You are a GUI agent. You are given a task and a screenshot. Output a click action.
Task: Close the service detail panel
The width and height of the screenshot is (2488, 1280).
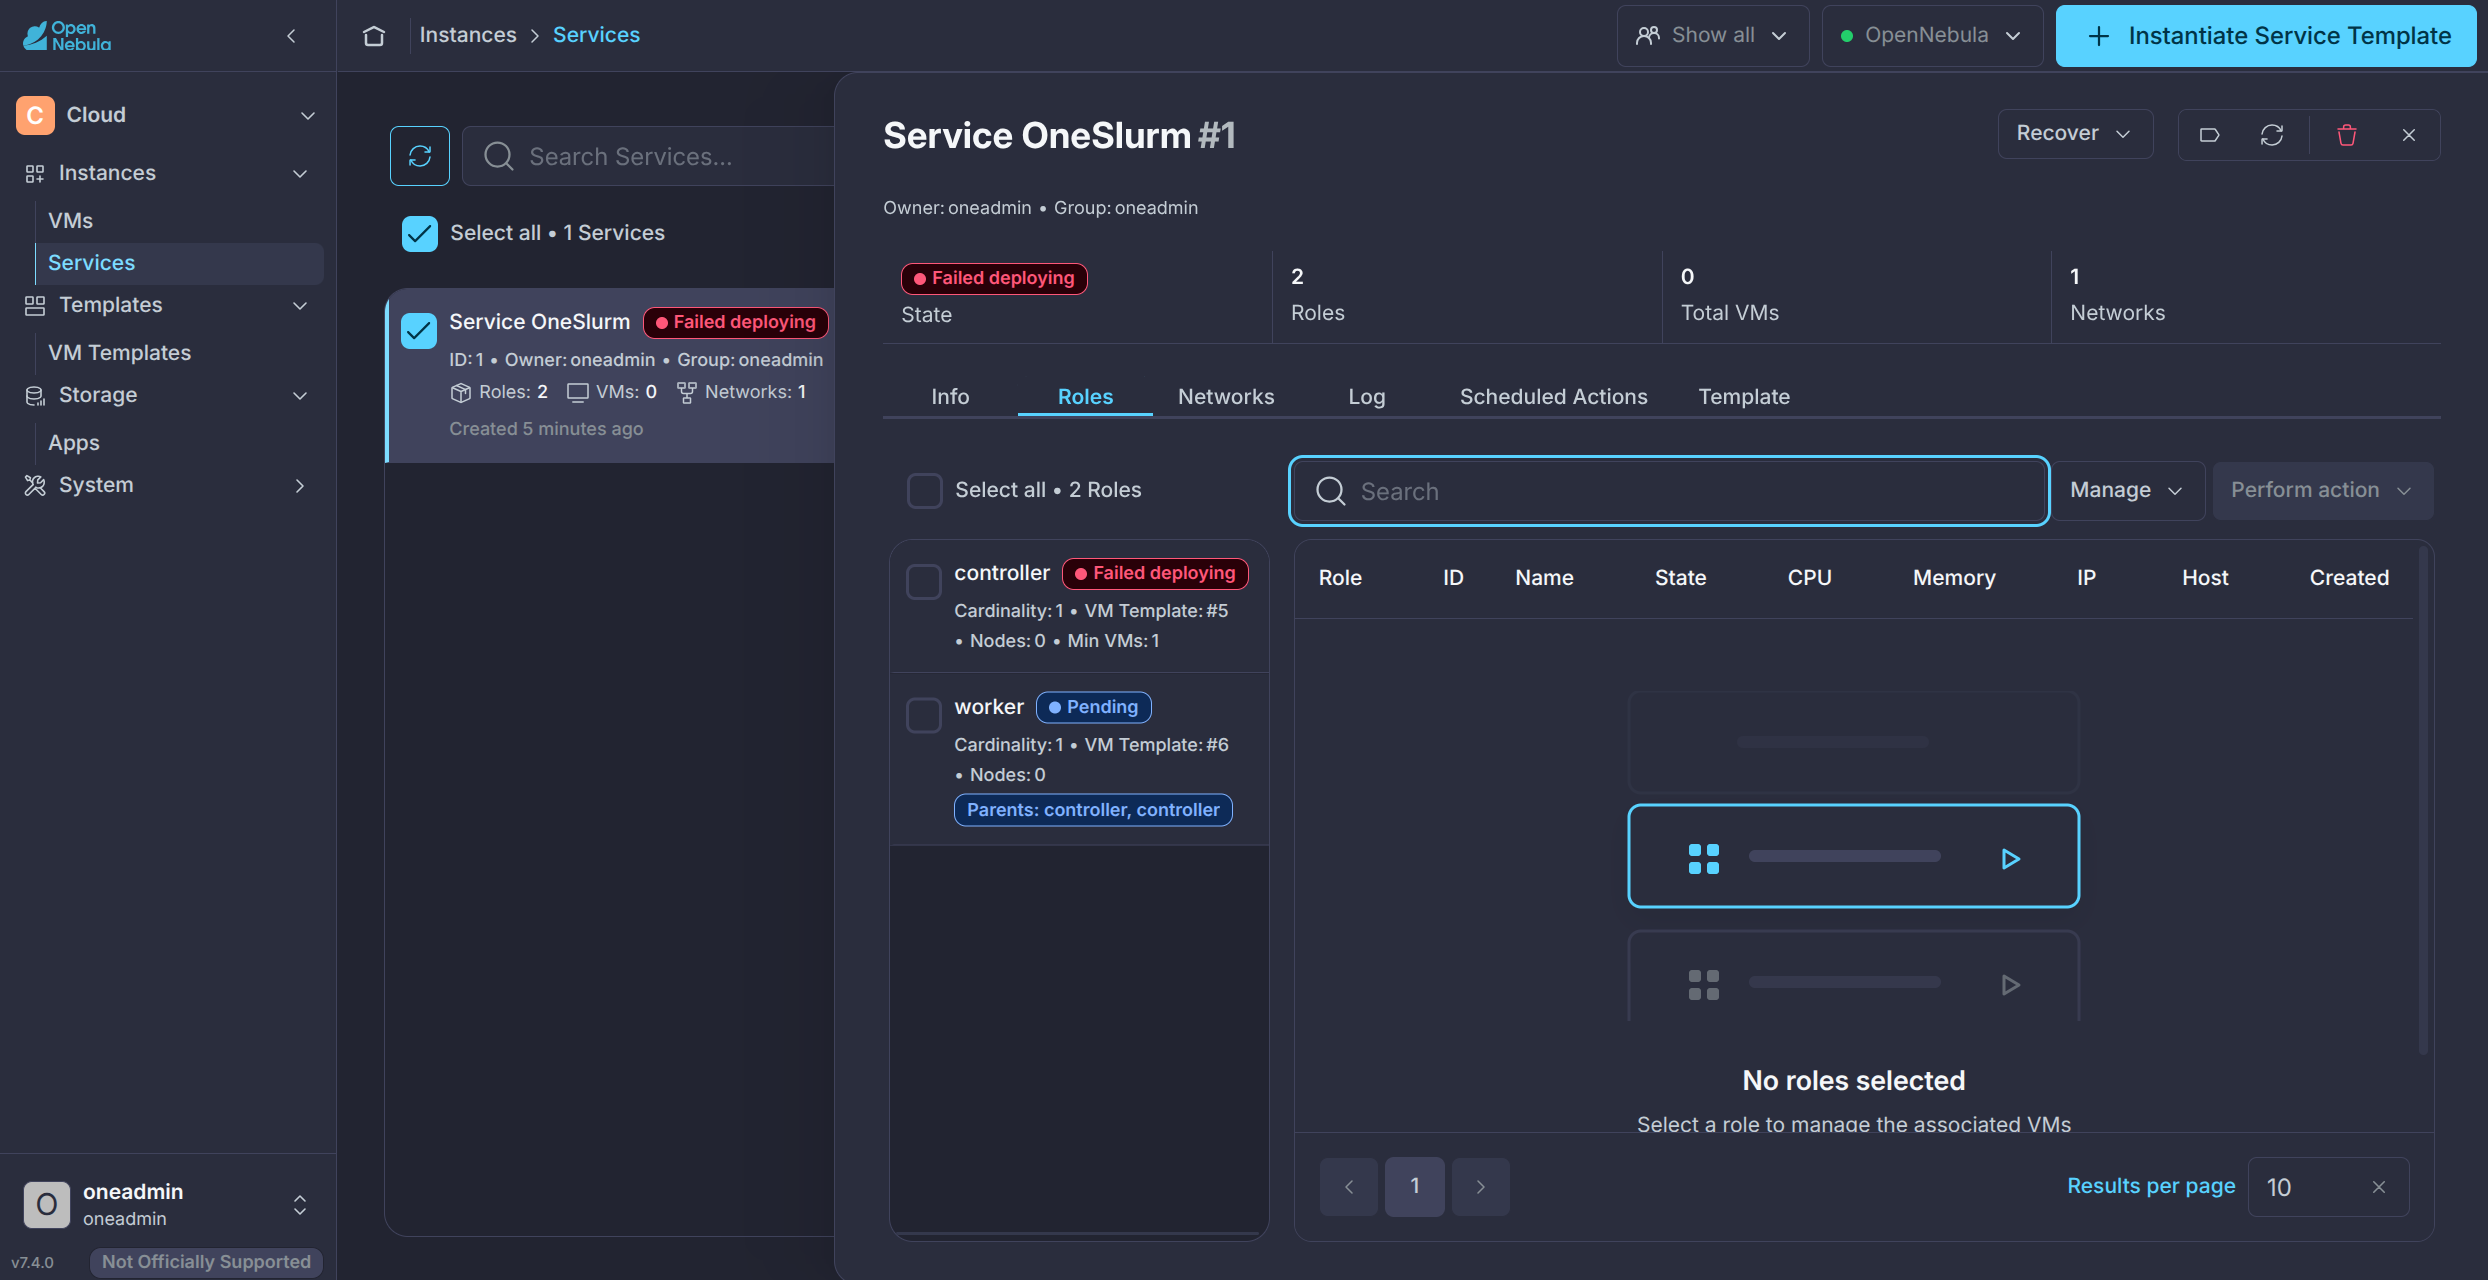pyautogui.click(x=2409, y=135)
